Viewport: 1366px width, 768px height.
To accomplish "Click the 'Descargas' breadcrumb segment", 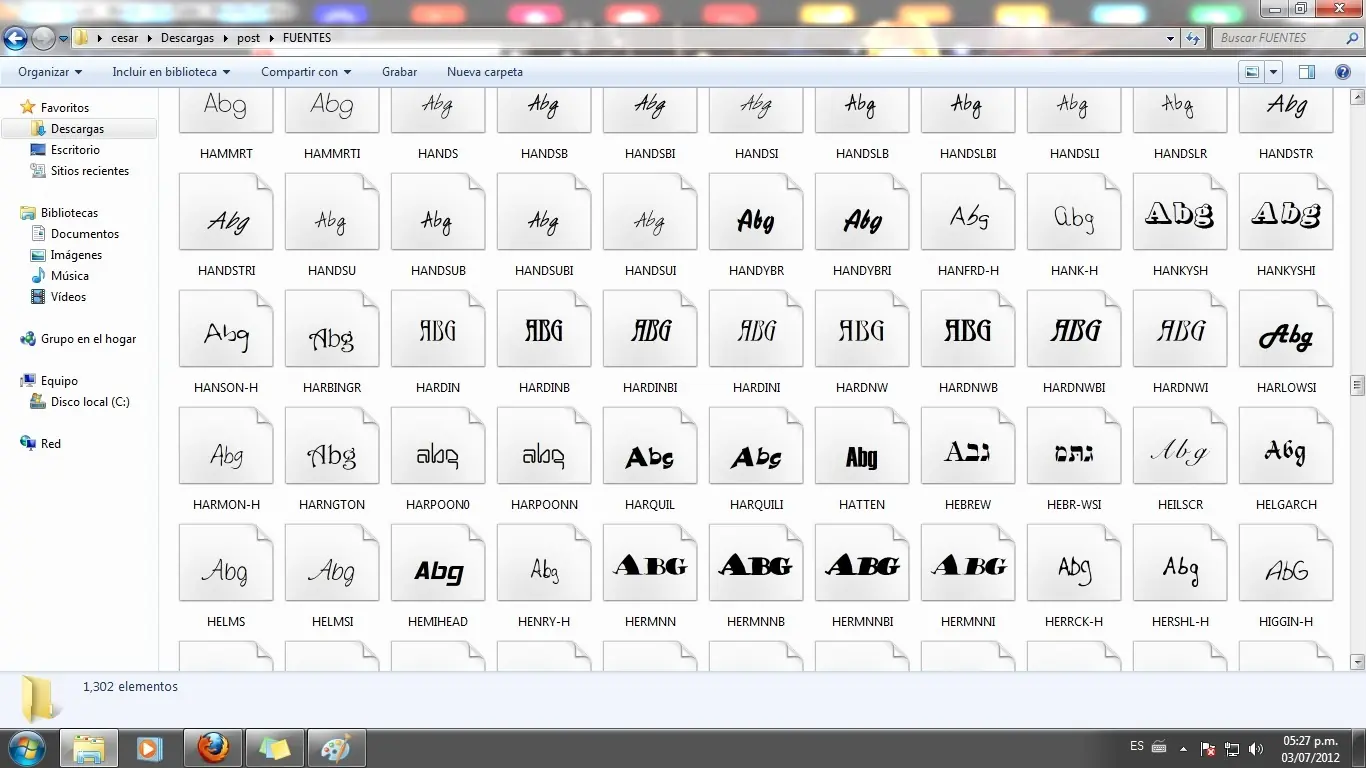I will click(x=188, y=38).
